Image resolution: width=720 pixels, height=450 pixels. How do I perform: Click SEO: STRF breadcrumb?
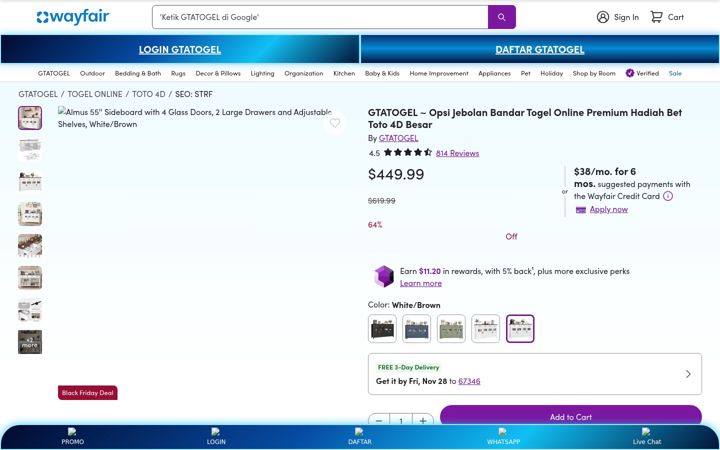click(194, 94)
